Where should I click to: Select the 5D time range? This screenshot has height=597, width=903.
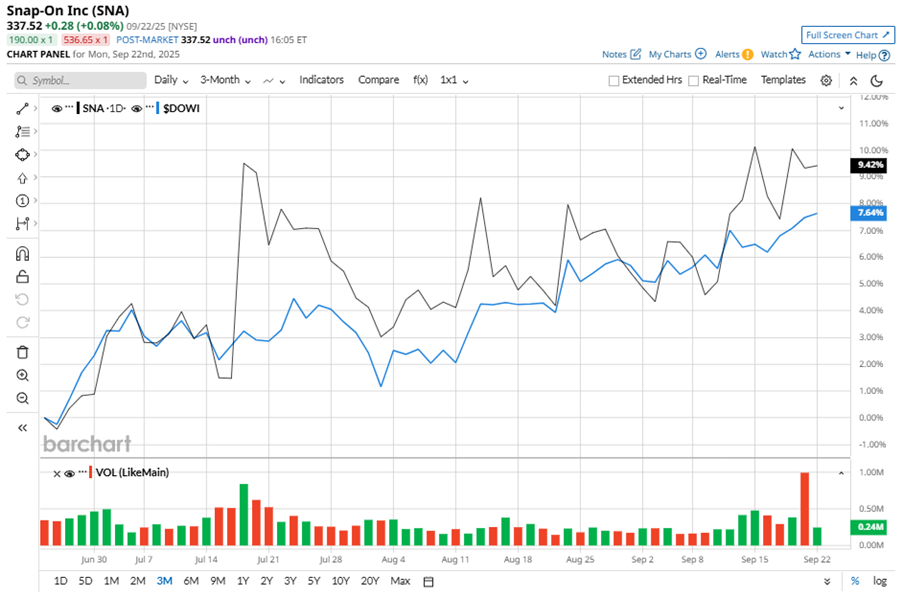tap(85, 581)
